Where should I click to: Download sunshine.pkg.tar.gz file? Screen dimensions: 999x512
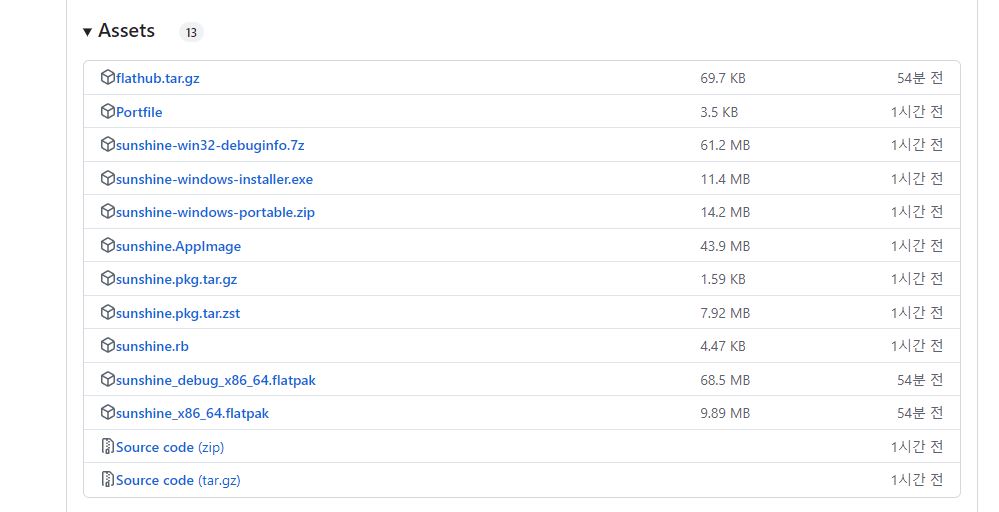click(x=176, y=279)
